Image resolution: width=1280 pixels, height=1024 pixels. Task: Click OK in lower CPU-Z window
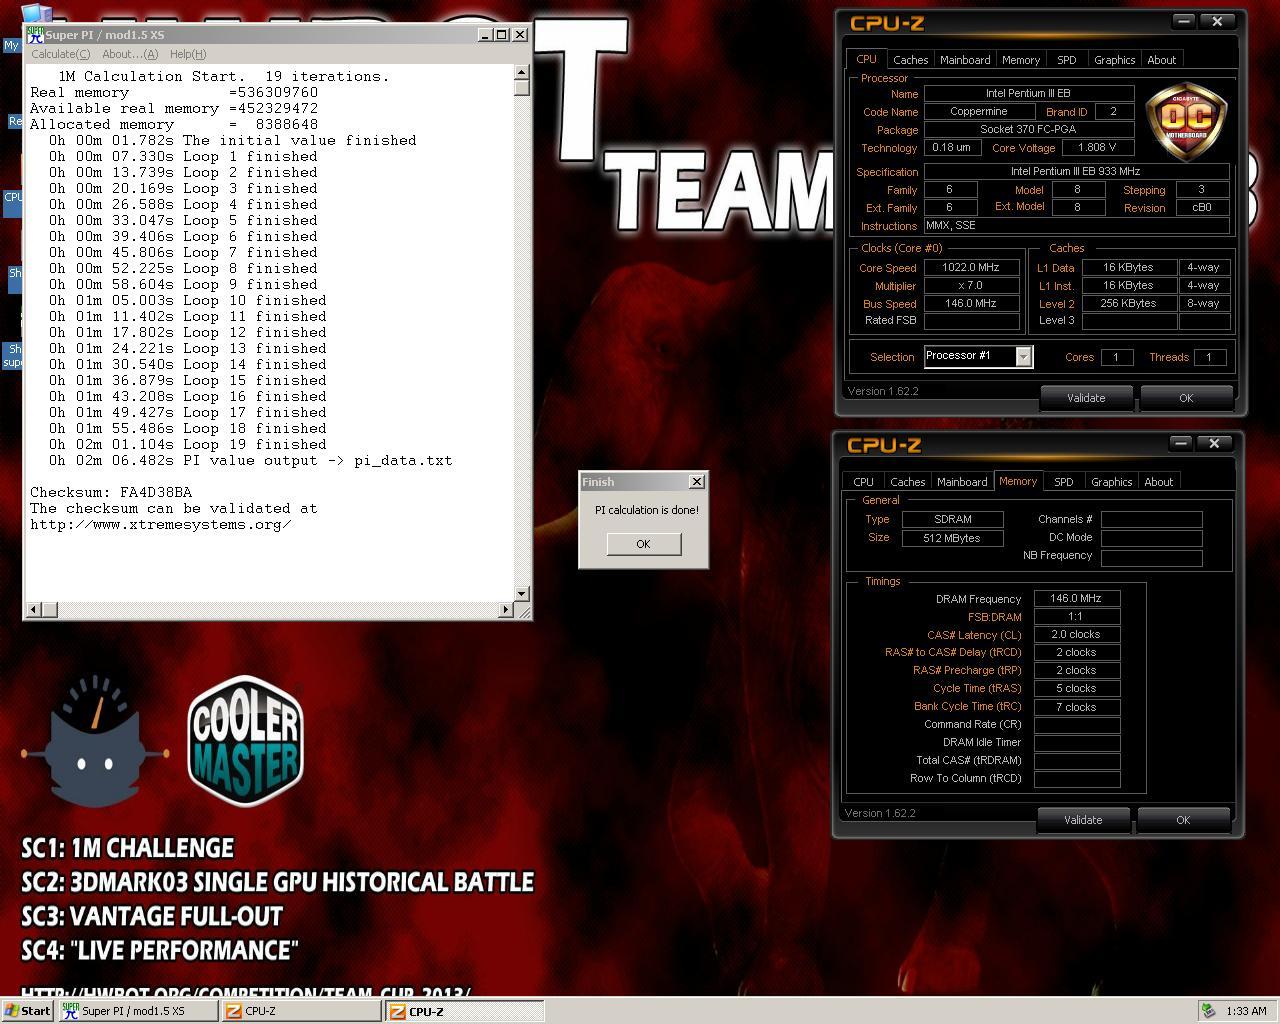[x=1183, y=820]
